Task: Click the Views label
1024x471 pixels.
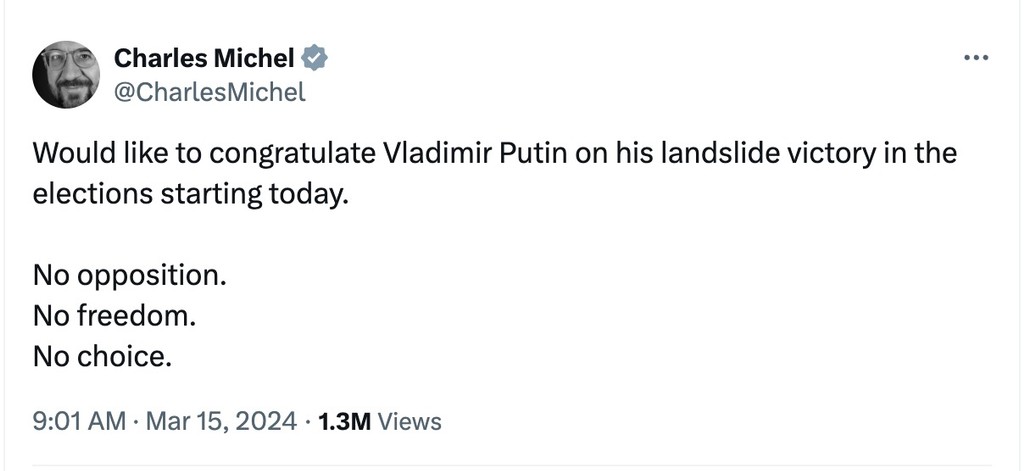Action: [410, 421]
